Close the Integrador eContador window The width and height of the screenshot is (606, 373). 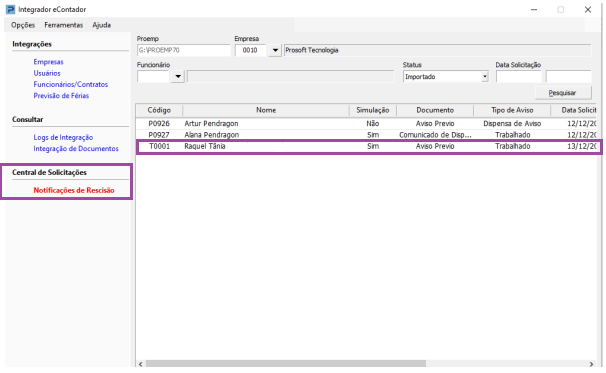(588, 10)
